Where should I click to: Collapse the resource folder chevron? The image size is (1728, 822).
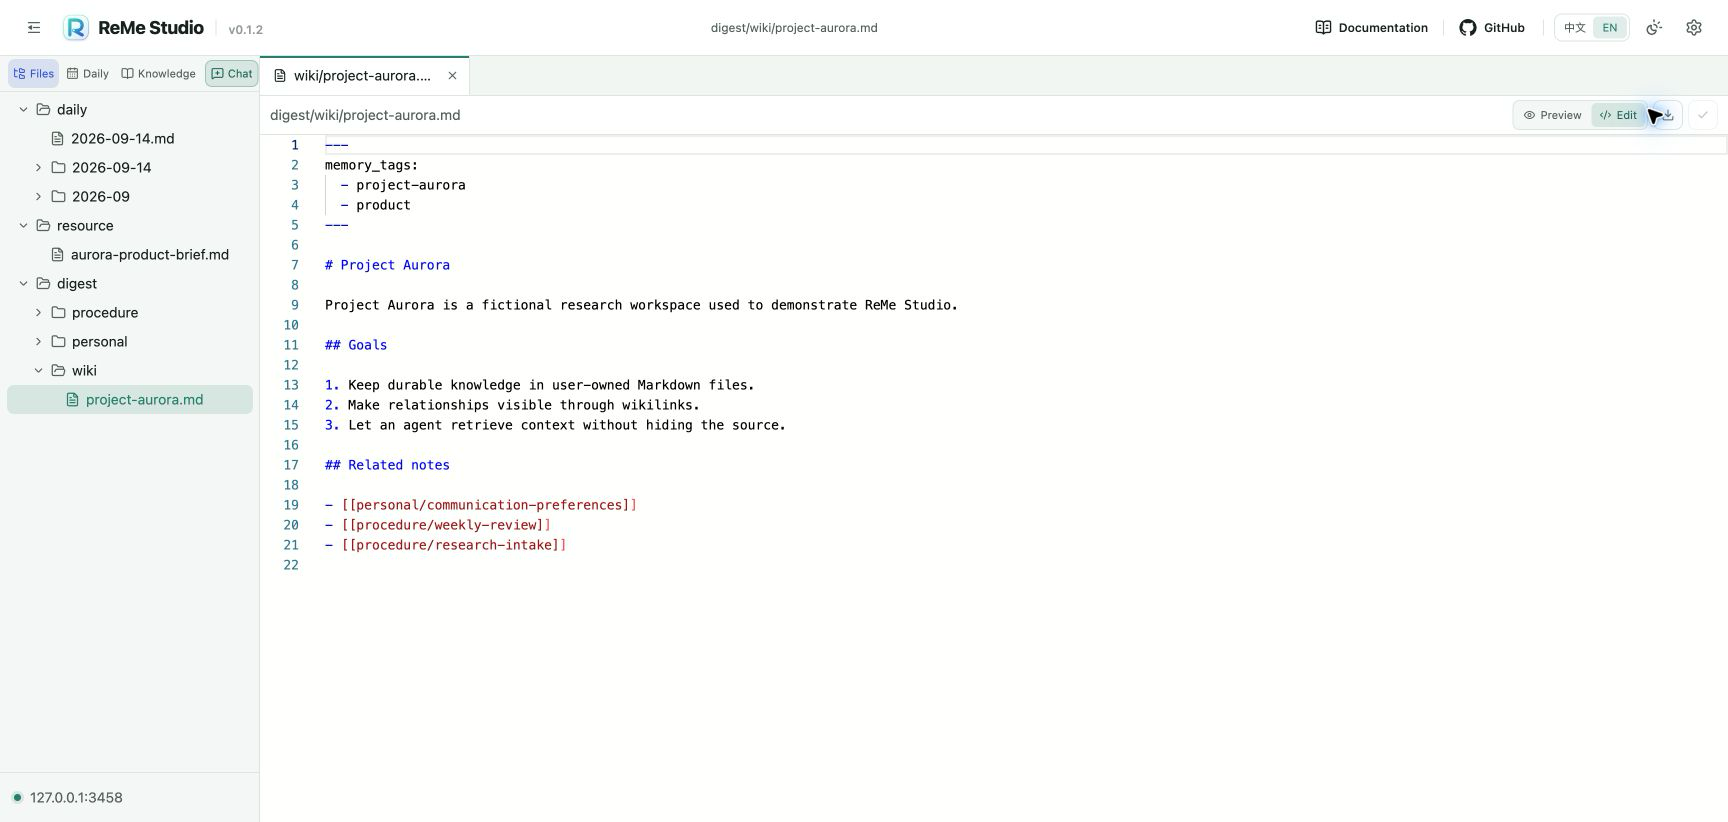23,225
